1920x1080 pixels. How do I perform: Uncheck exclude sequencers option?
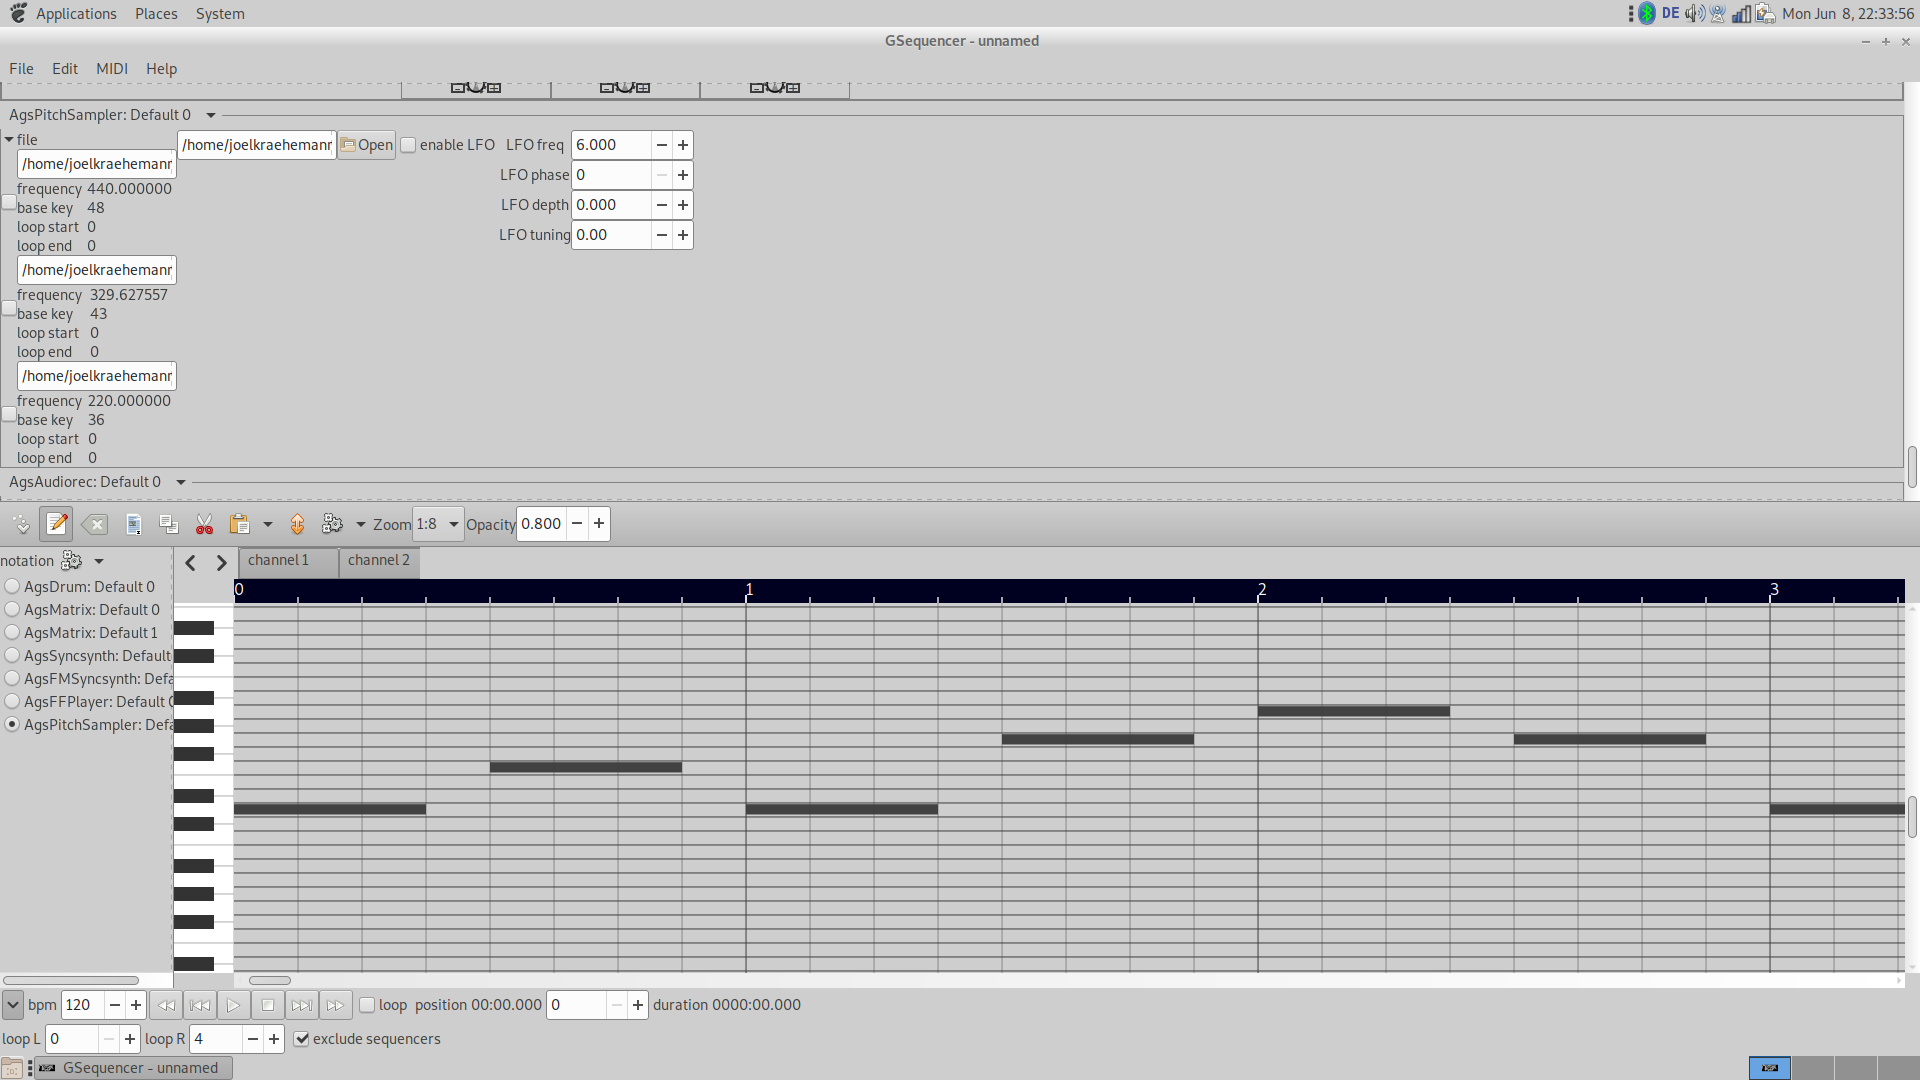click(301, 1039)
